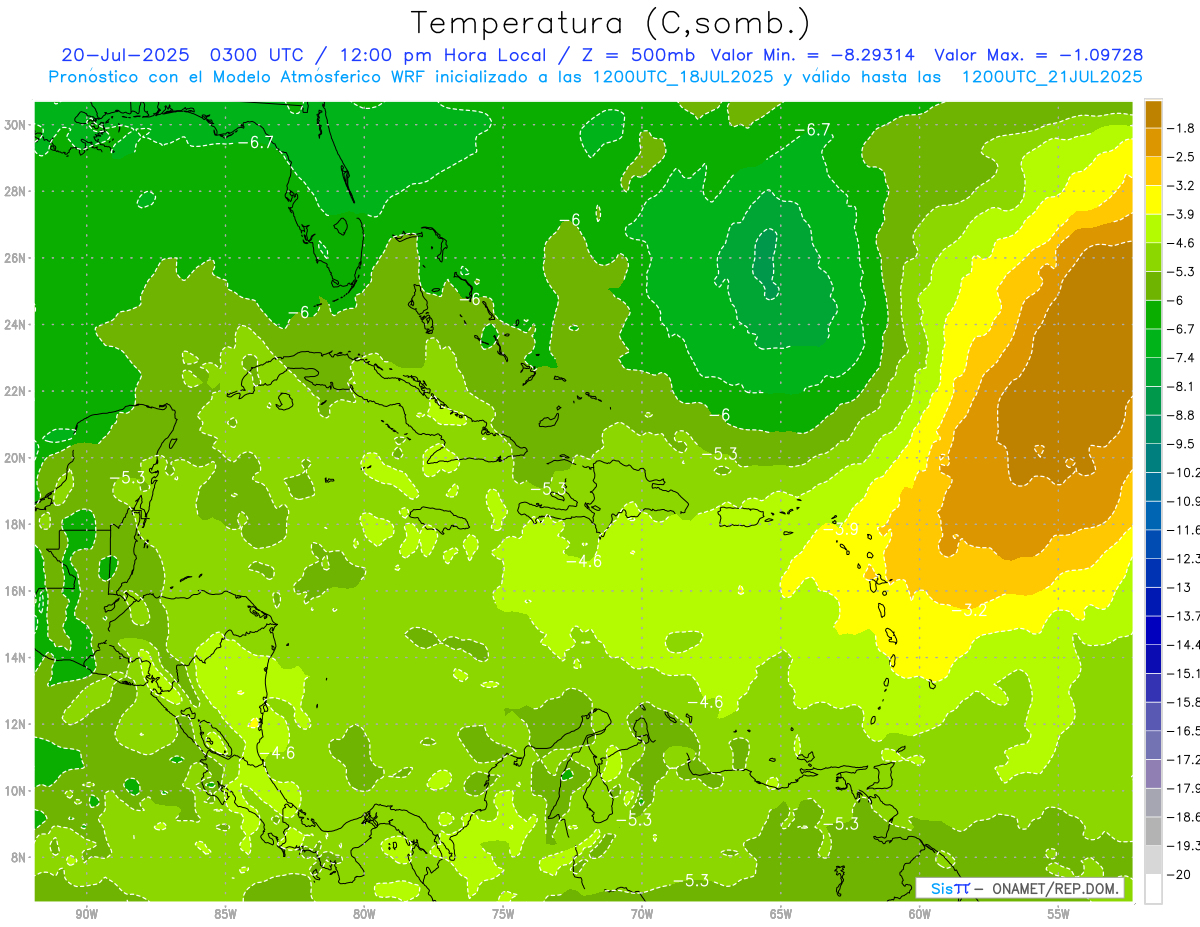Click the '-20' colorbar label
The width and height of the screenshot is (1200, 927).
pyautogui.click(x=1180, y=875)
